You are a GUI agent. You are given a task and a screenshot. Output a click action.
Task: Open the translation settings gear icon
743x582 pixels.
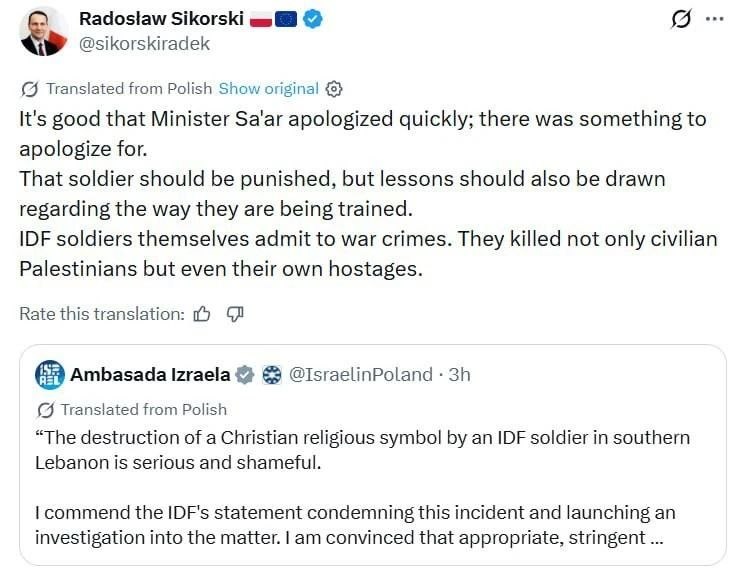pos(335,88)
